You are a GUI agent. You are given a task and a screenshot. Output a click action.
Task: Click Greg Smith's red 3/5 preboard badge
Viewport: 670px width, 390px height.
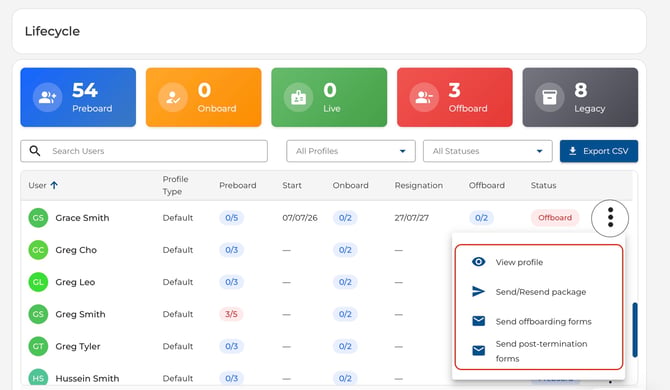coord(231,314)
